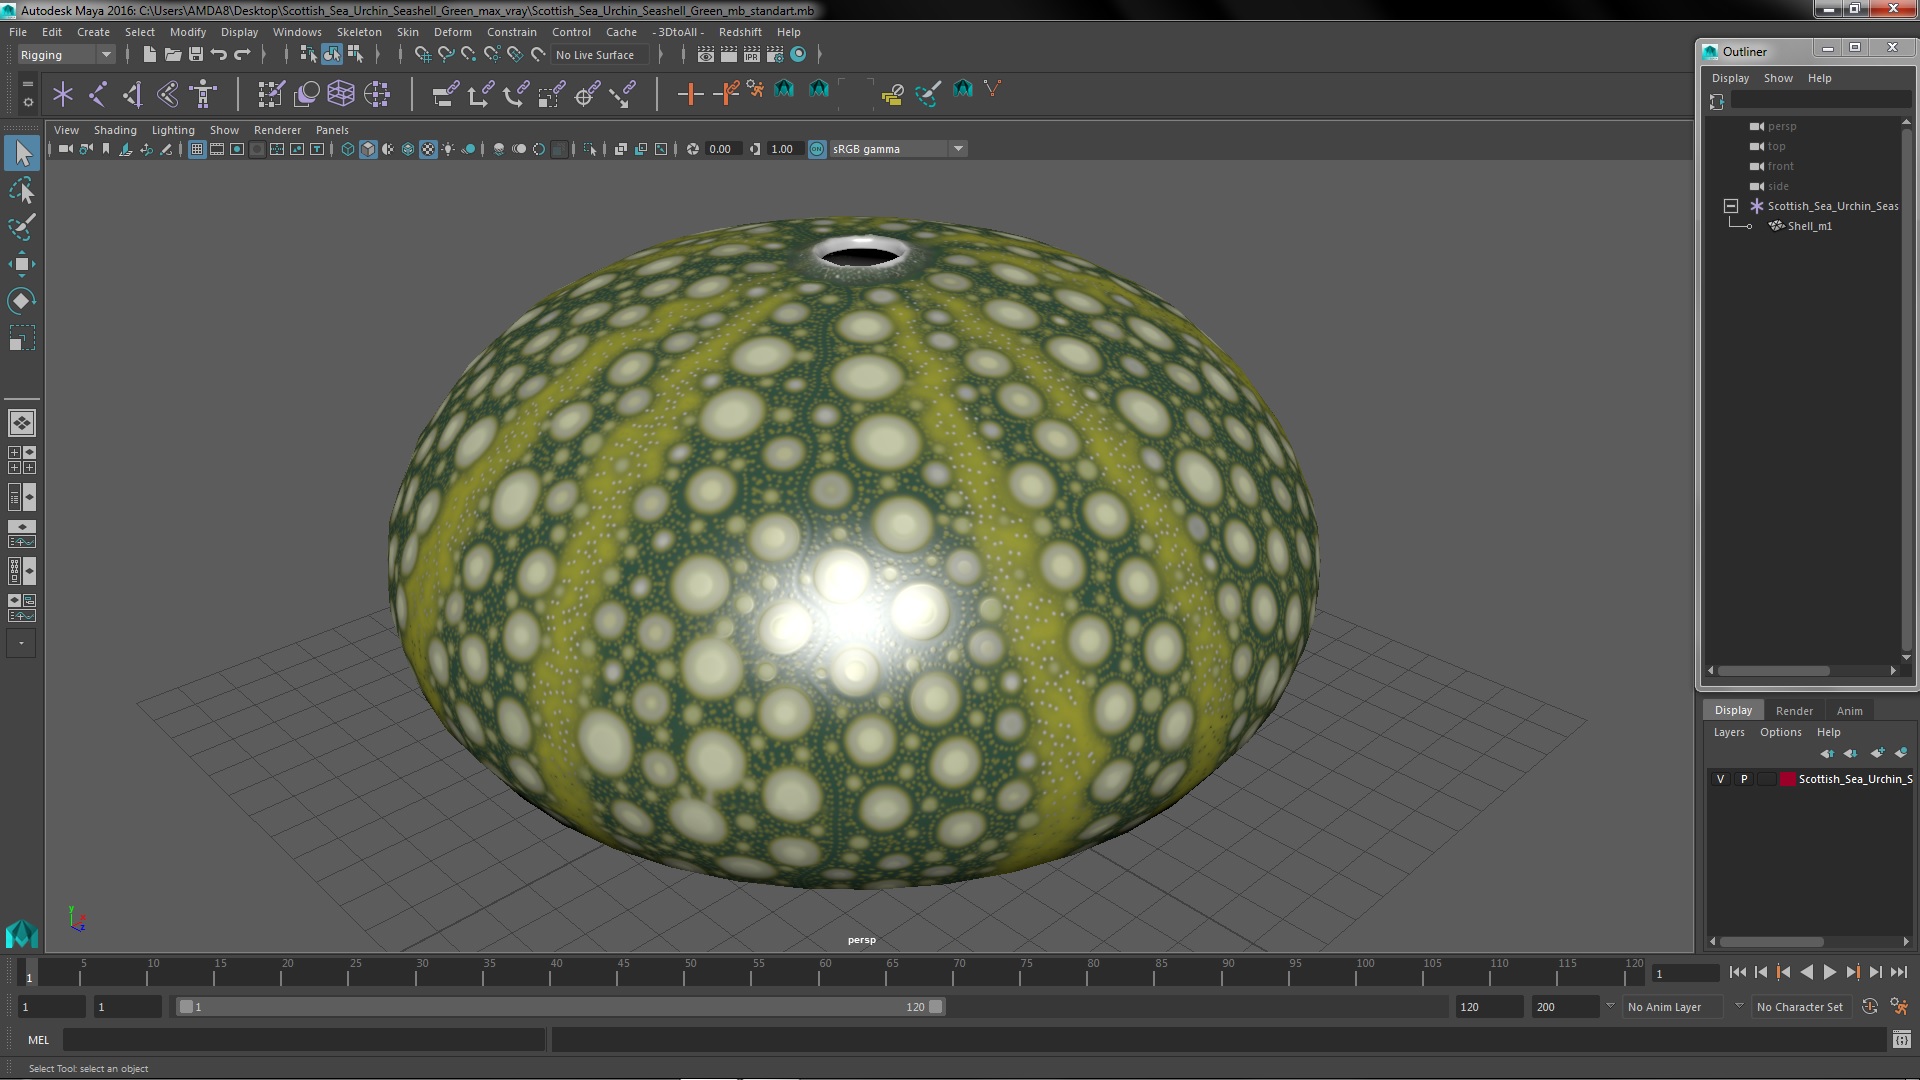1920x1080 pixels.
Task: Open the viewport Shading menu
Action: click(x=115, y=130)
